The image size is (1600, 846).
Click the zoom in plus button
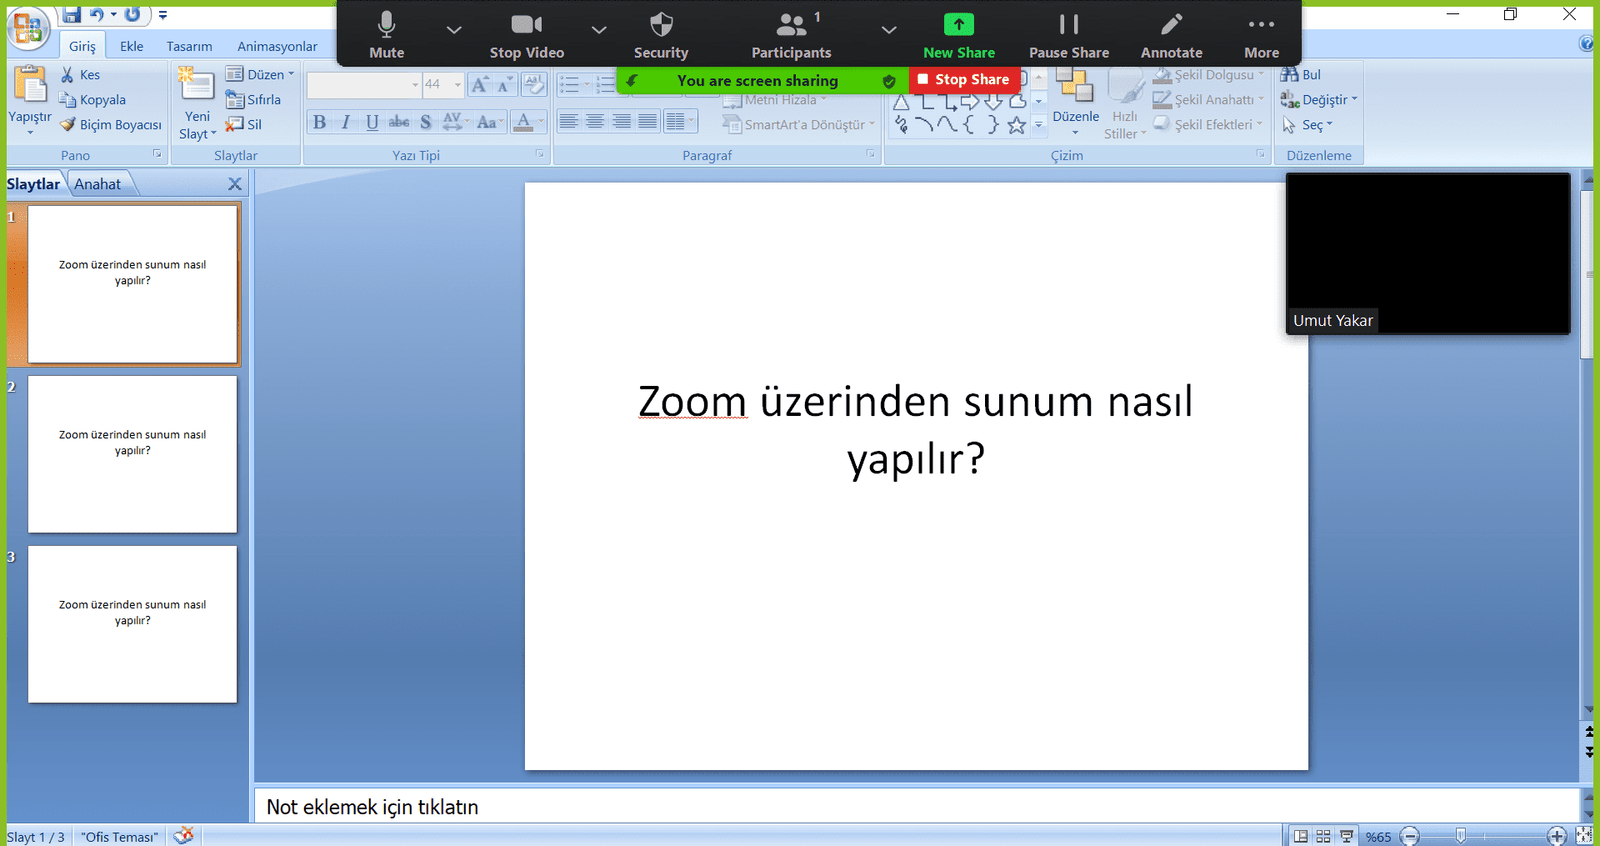[x=1557, y=836]
